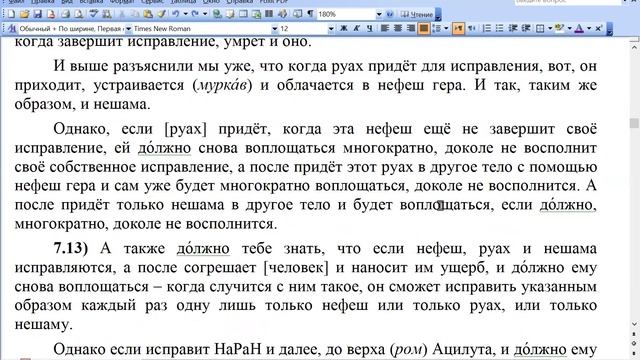
Task: Align text to the right
Action: point(411,29)
